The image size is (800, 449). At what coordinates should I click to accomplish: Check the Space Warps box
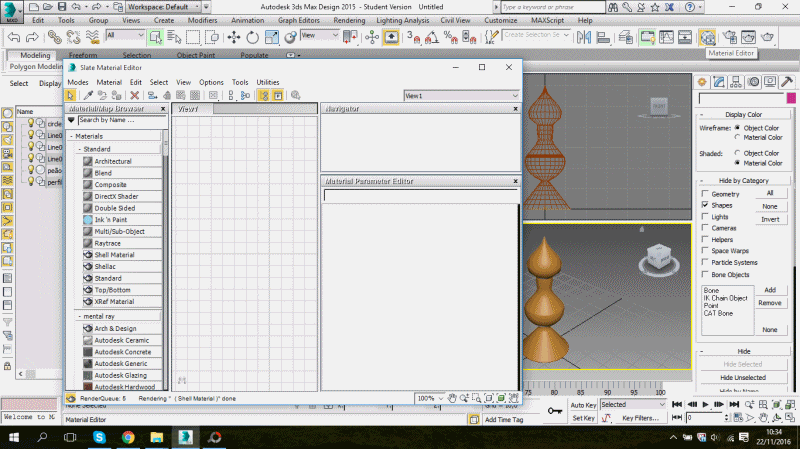[x=705, y=251]
